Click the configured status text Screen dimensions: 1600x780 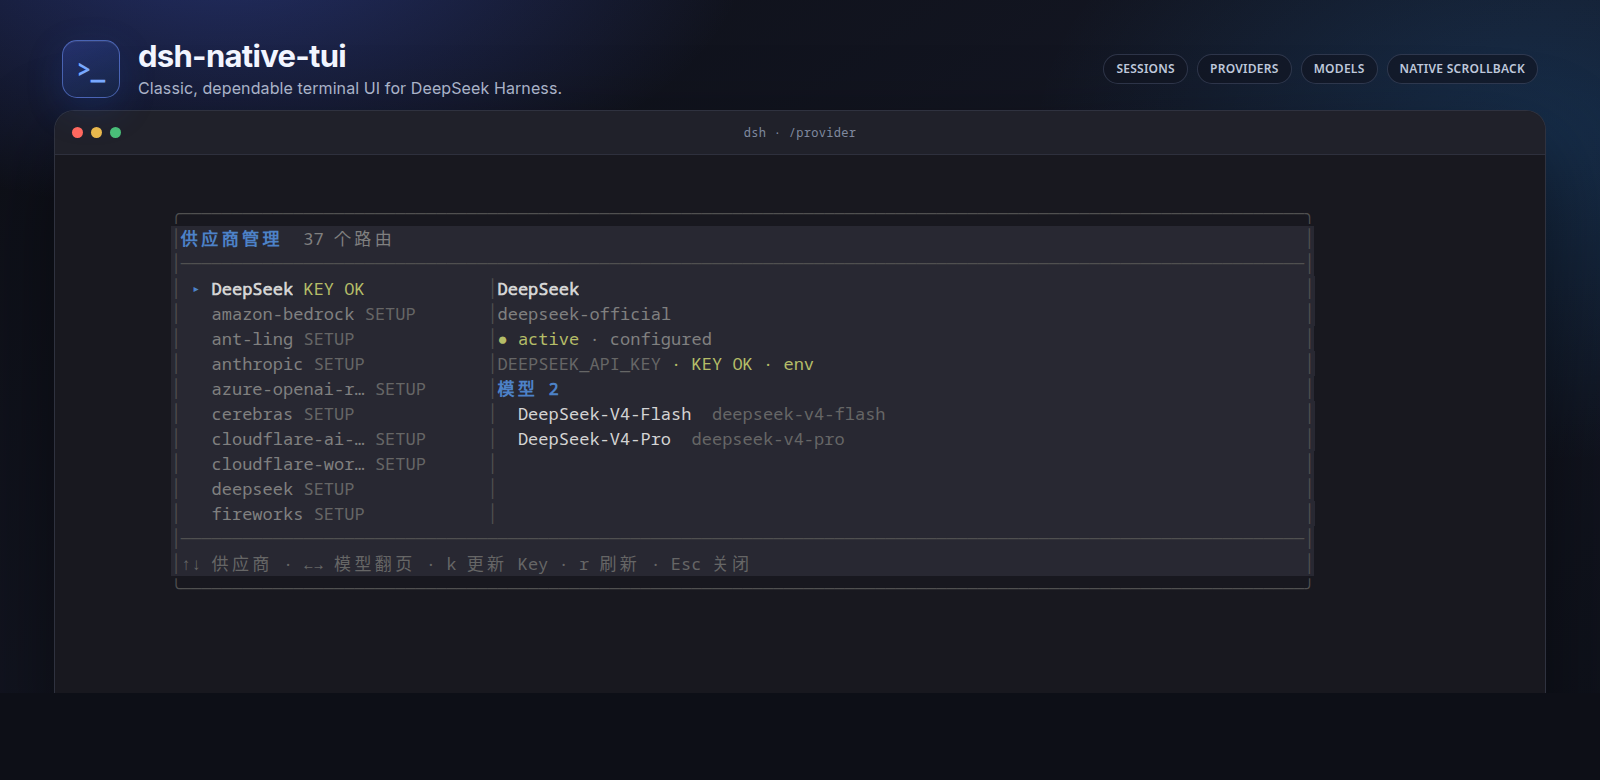(661, 339)
